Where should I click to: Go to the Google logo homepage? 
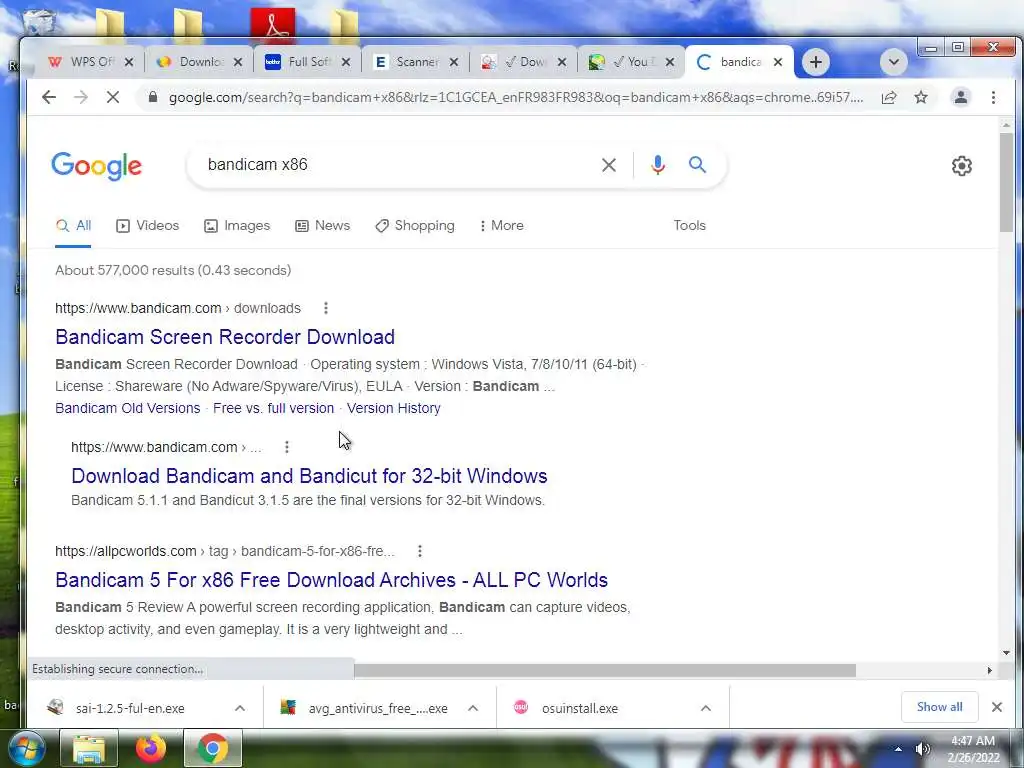[x=97, y=166]
